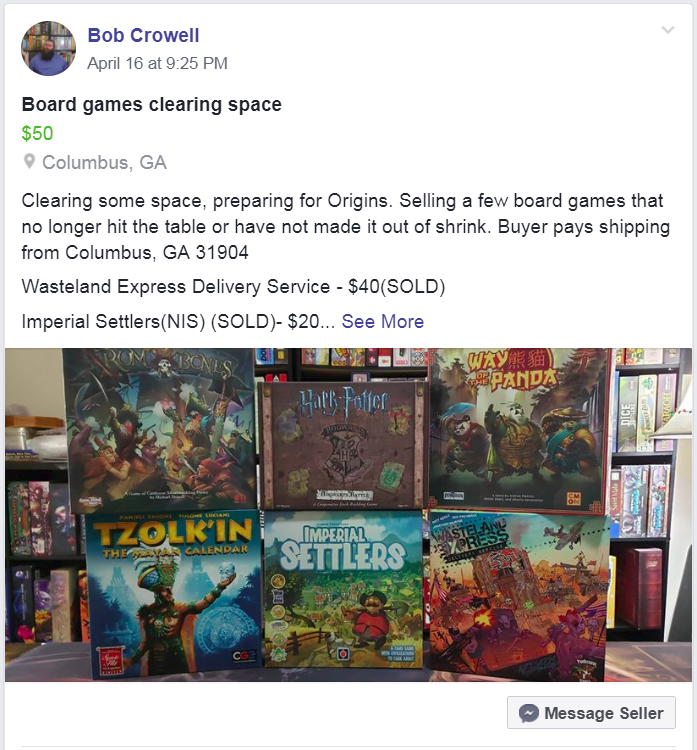
Task: Open Bob Crowell's profile picture
Action: pyautogui.click(x=48, y=48)
